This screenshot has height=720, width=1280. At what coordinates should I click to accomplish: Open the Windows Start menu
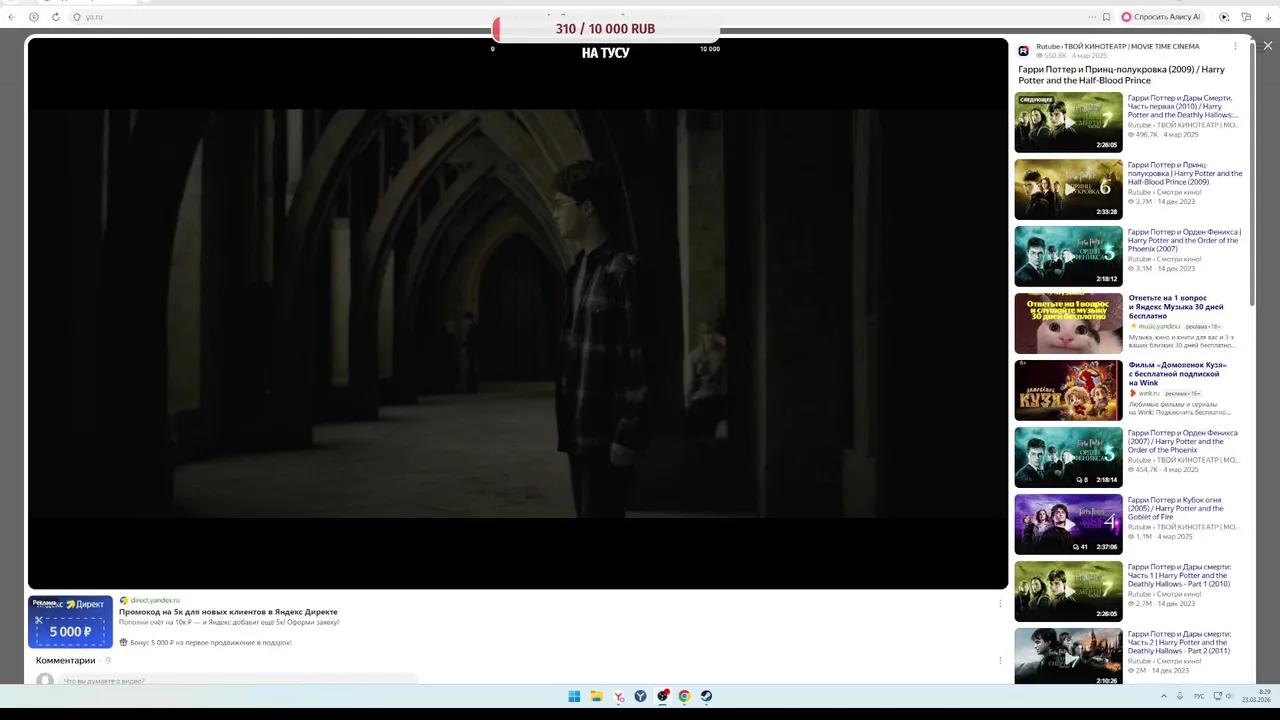pos(574,696)
